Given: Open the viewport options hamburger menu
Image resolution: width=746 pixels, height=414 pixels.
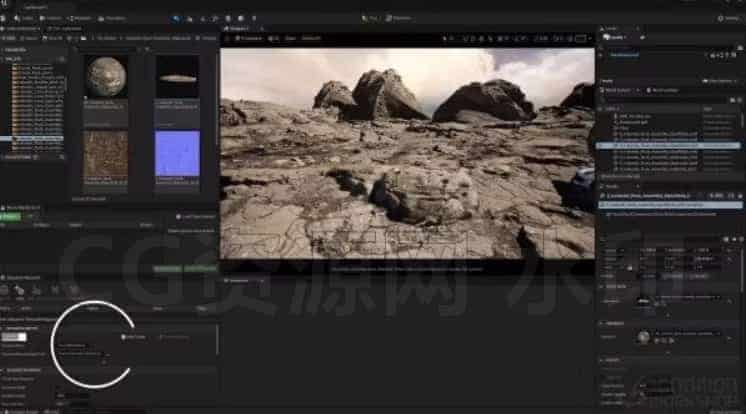Looking at the screenshot, I should 227,38.
